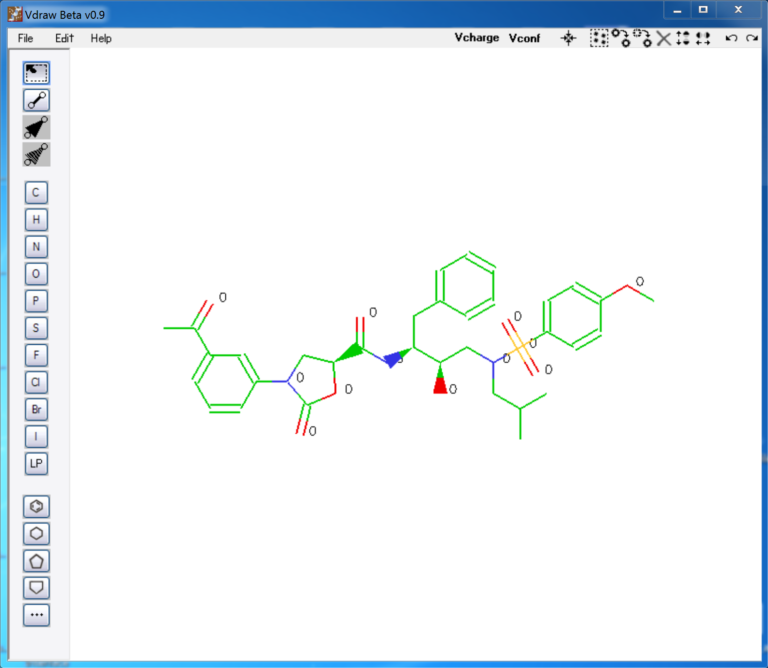This screenshot has height=668, width=768.
Task: Select the hashed wedge bond tool
Action: (37, 154)
